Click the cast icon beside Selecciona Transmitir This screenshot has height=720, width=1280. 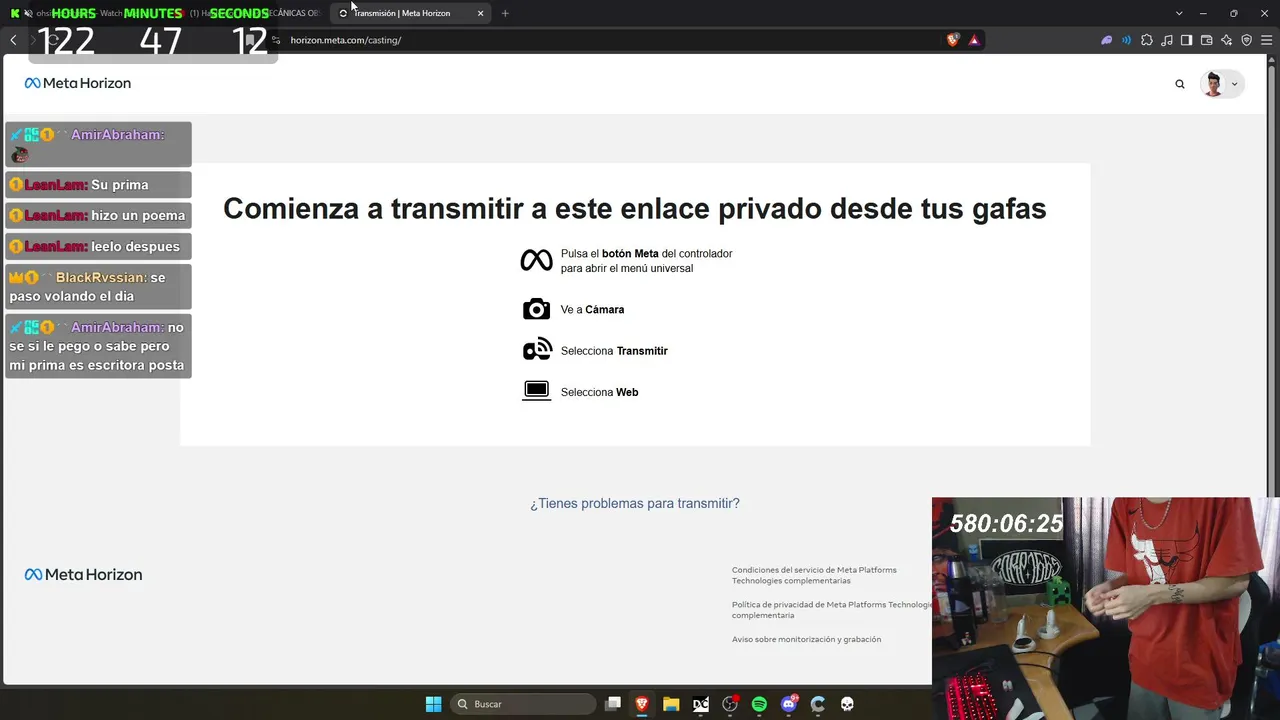536,350
